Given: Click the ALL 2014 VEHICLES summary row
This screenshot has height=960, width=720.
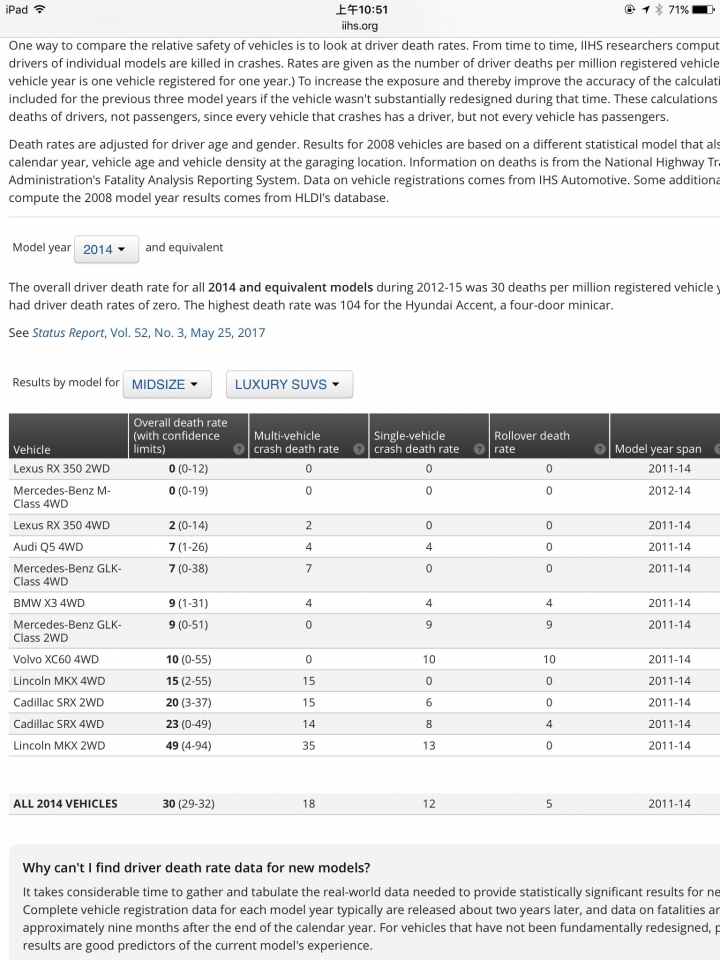Looking at the screenshot, I should 364,804.
